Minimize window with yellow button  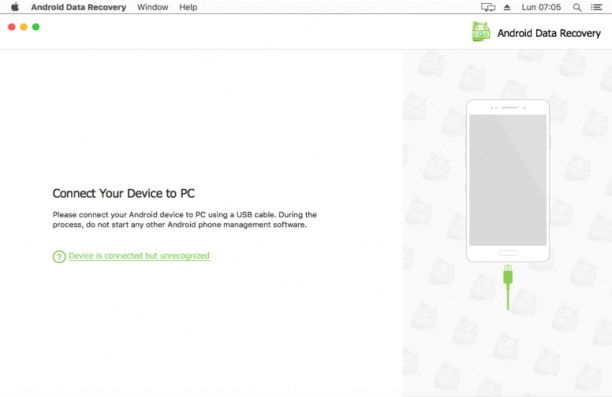24,27
